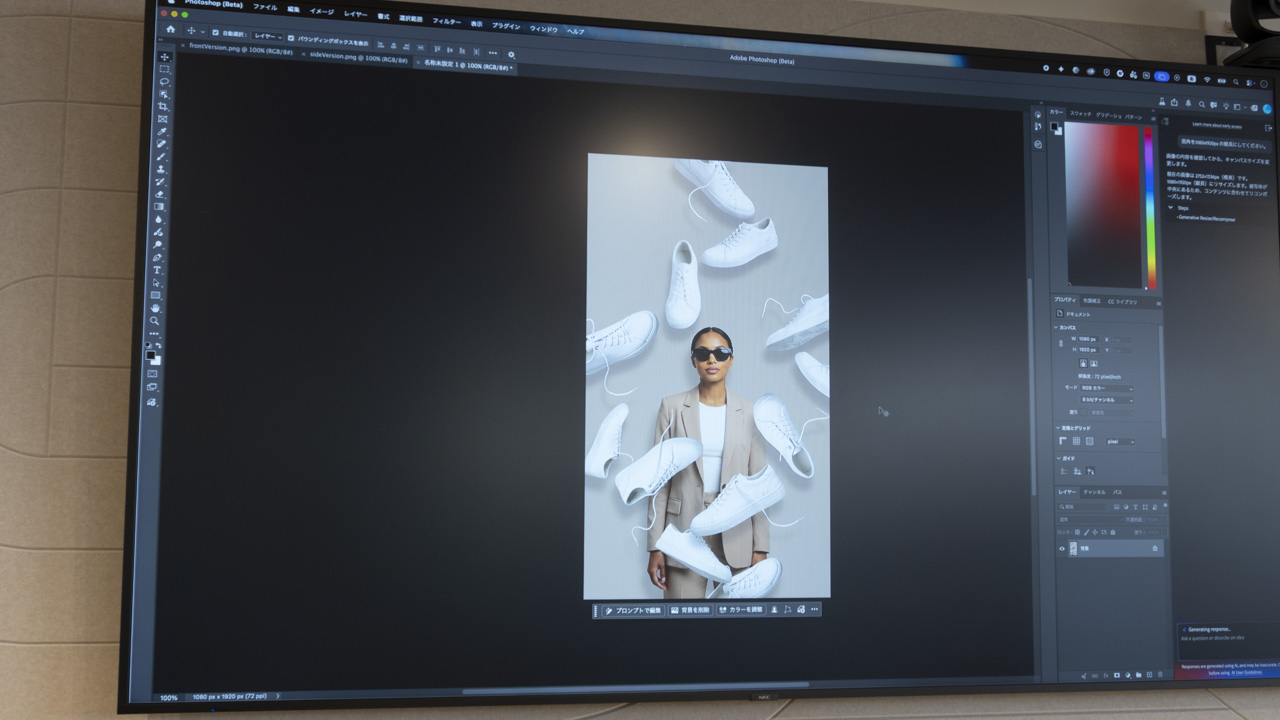Click the Home icon in options bar

[170, 30]
